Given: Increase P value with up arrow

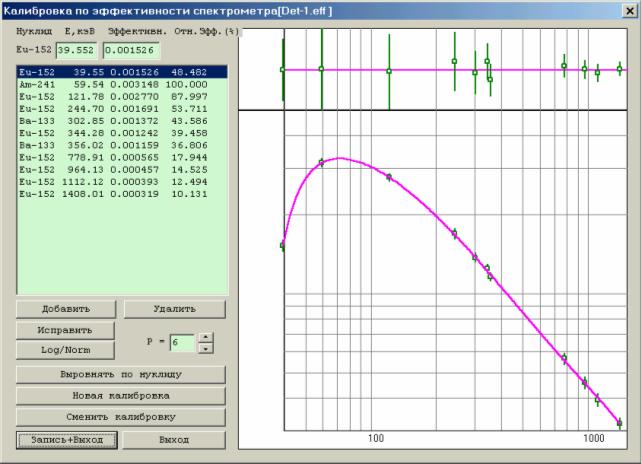Looking at the screenshot, I should coord(205,337).
